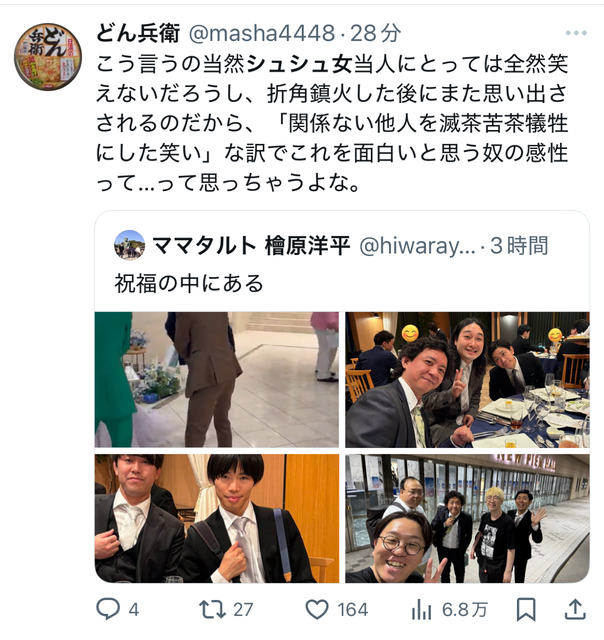Screen dimensions: 604x640
Task: Tap the share upload icon
Action: 575,610
